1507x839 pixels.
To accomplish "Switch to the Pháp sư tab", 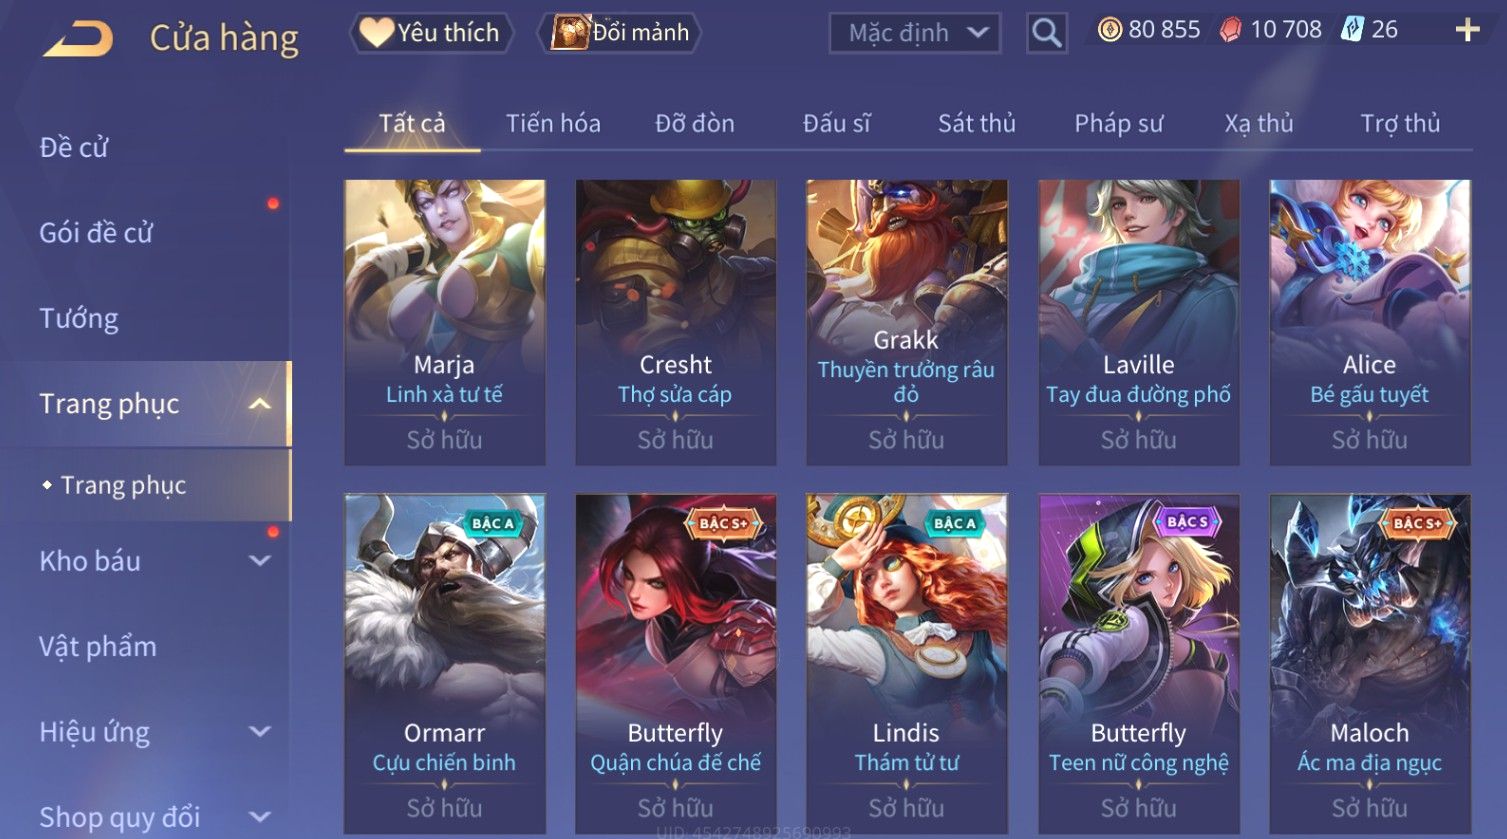I will (x=1118, y=123).
